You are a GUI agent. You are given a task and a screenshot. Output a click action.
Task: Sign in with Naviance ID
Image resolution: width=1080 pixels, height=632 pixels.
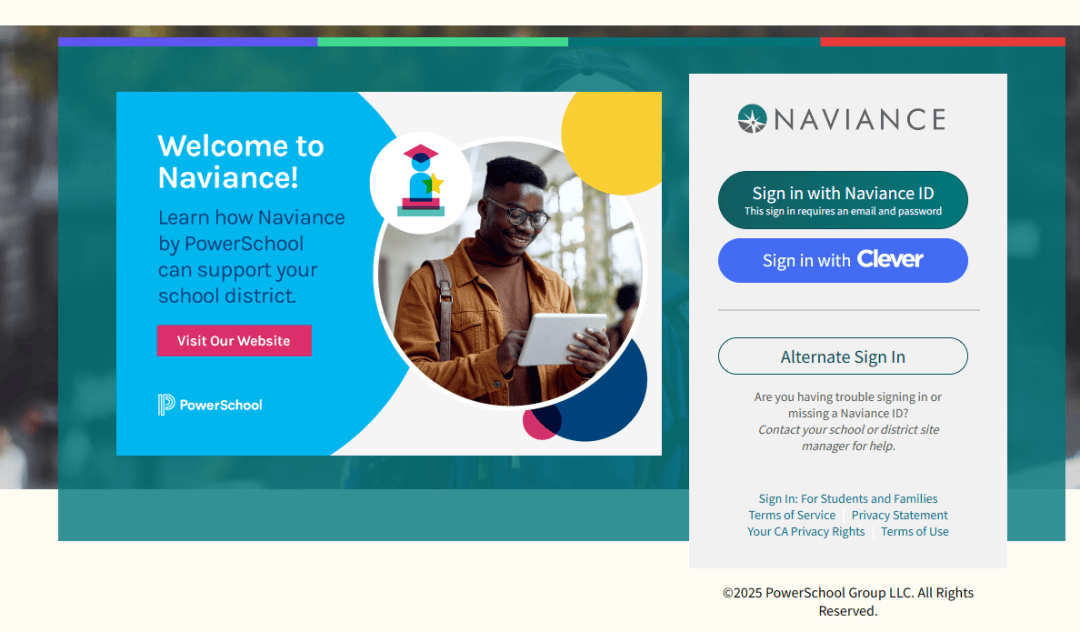tap(842, 200)
